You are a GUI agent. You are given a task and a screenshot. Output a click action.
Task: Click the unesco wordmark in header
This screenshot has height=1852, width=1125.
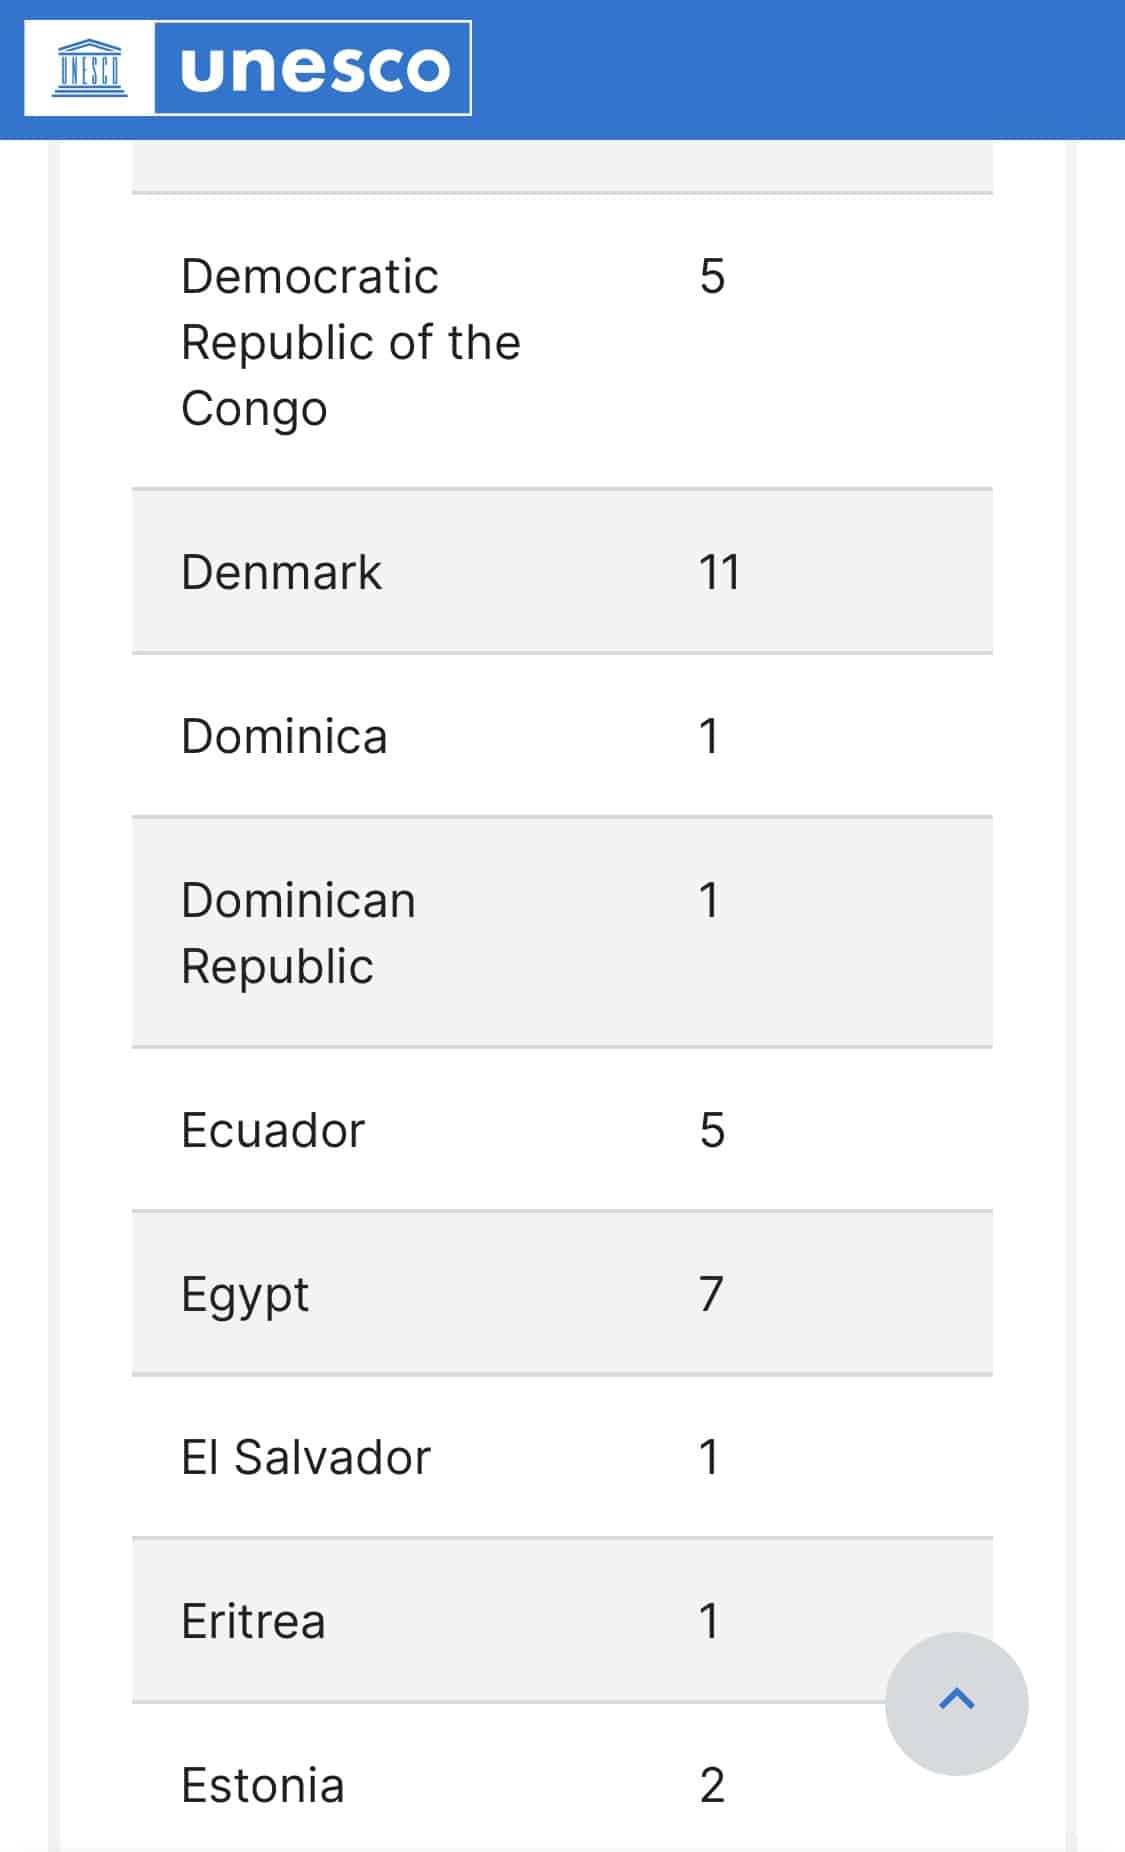[x=314, y=68]
